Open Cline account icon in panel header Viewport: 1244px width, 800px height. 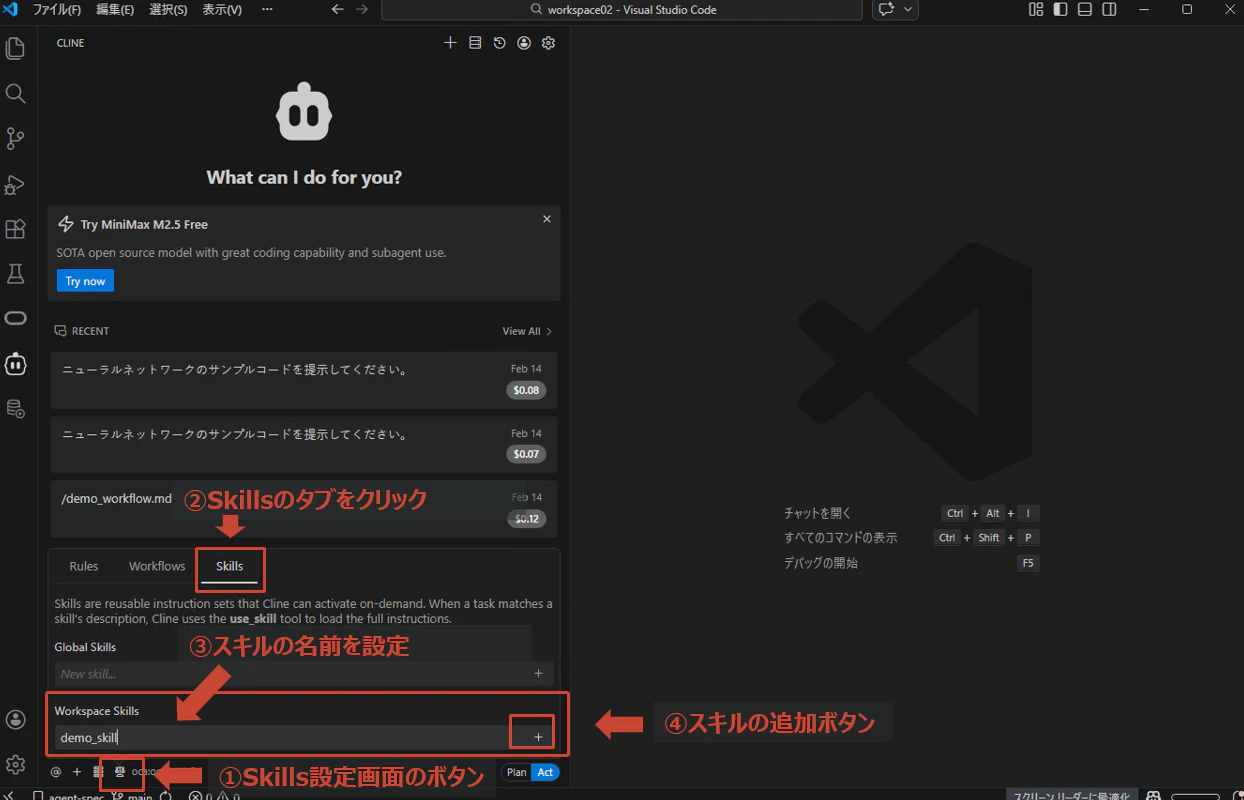coord(524,43)
